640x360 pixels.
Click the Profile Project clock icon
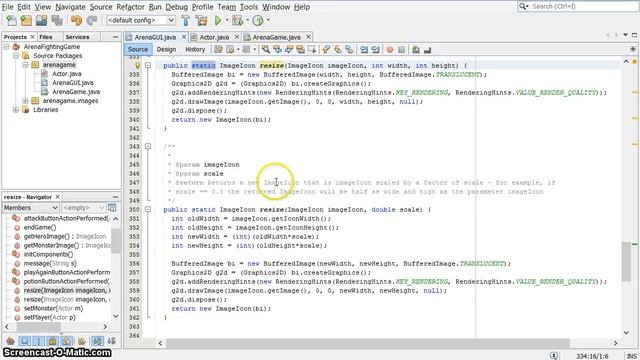[258, 20]
